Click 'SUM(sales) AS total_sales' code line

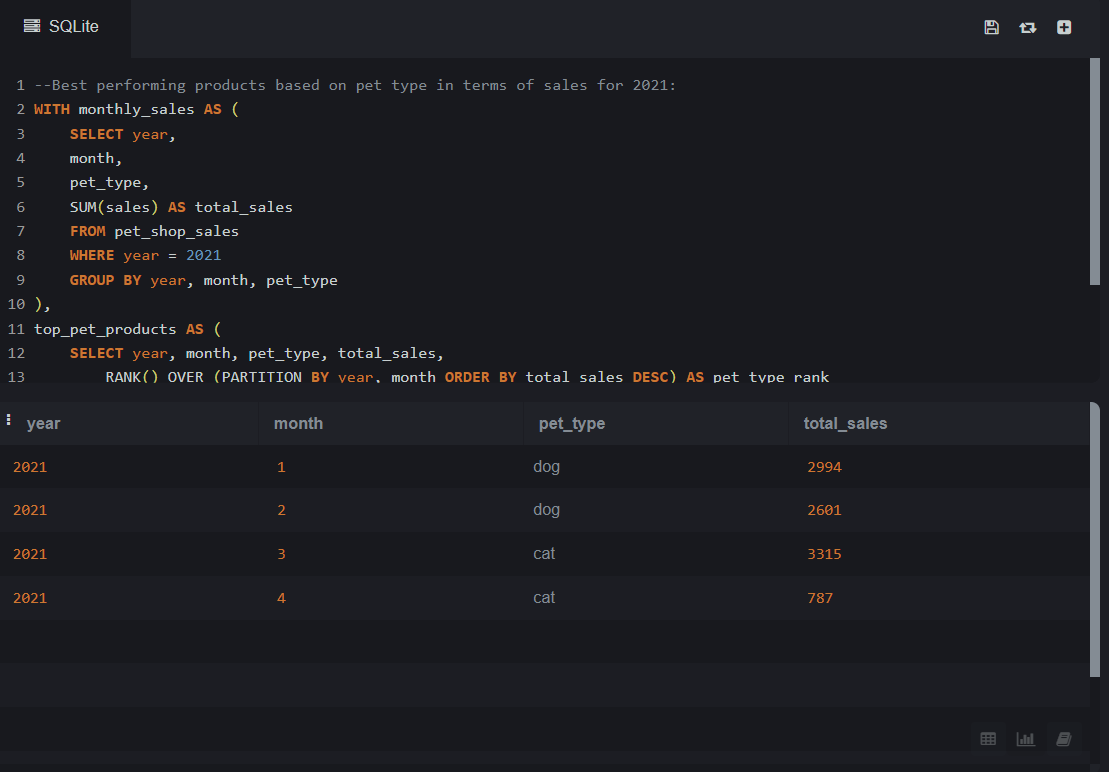[x=181, y=207]
